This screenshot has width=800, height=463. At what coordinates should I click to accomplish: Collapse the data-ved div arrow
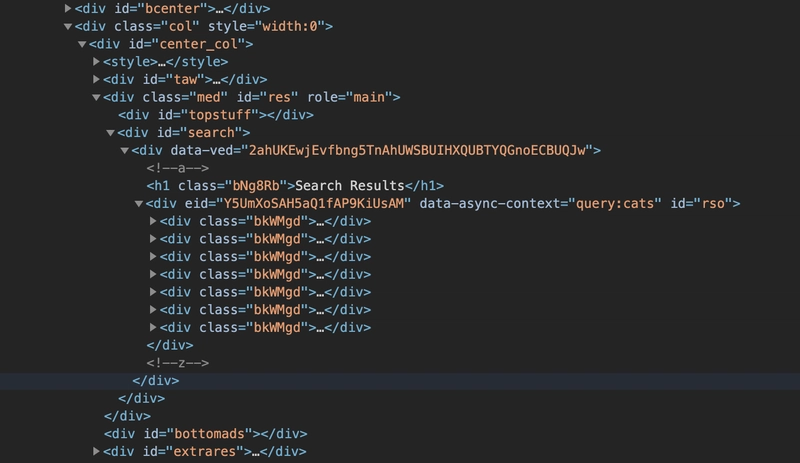tap(124, 150)
